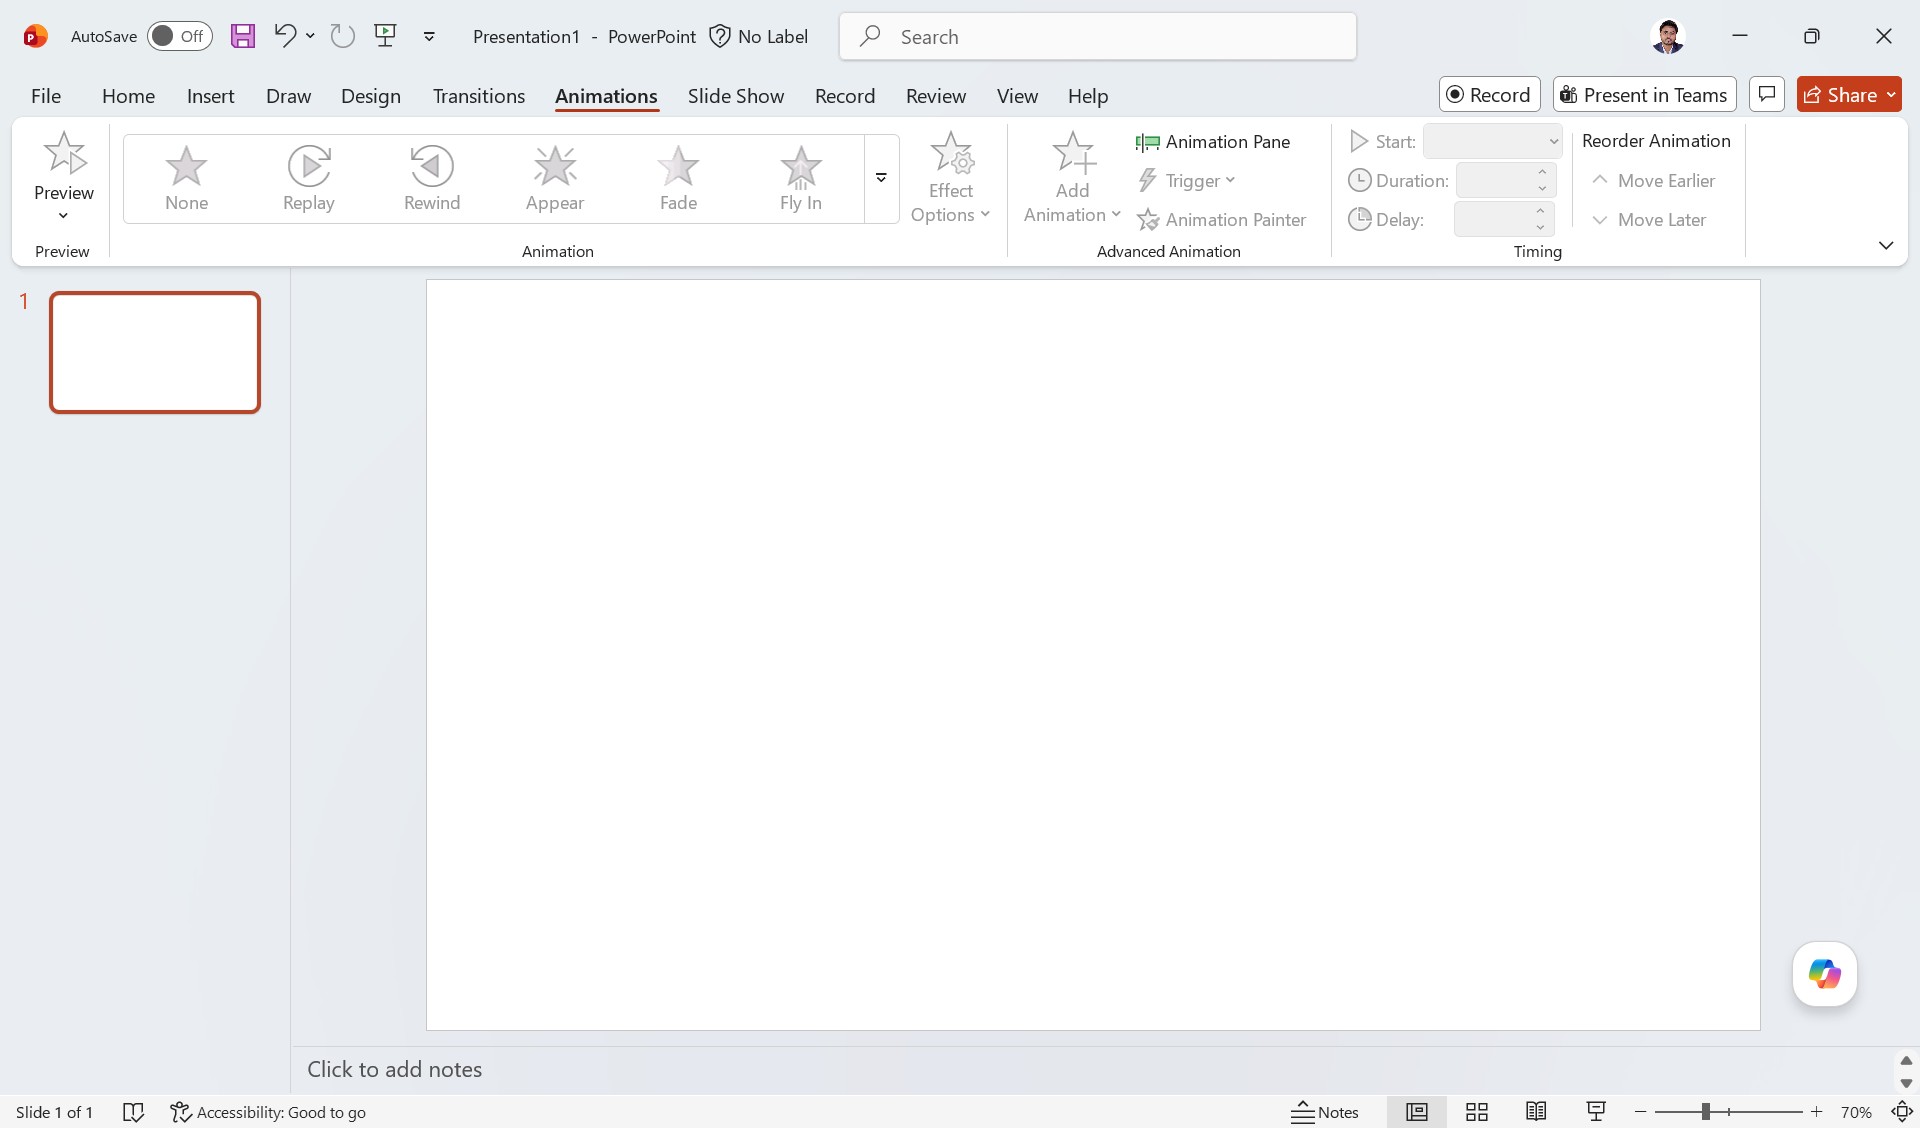Toggle the Notes pane button
This screenshot has width=1920, height=1128.
(x=1324, y=1112)
